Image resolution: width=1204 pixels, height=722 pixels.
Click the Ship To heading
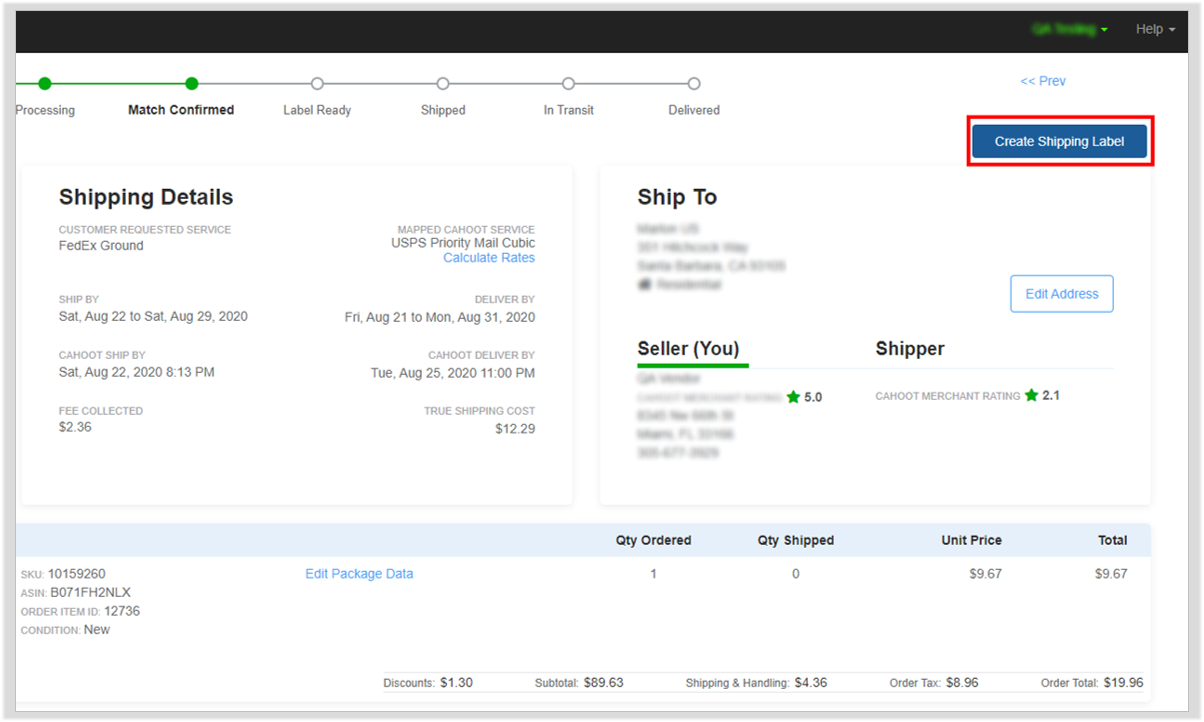(677, 197)
